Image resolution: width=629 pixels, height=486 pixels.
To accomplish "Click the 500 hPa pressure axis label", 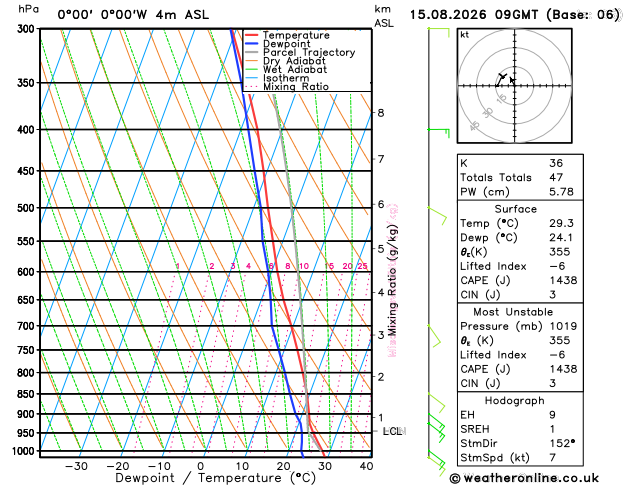I will pyautogui.click(x=28, y=208).
